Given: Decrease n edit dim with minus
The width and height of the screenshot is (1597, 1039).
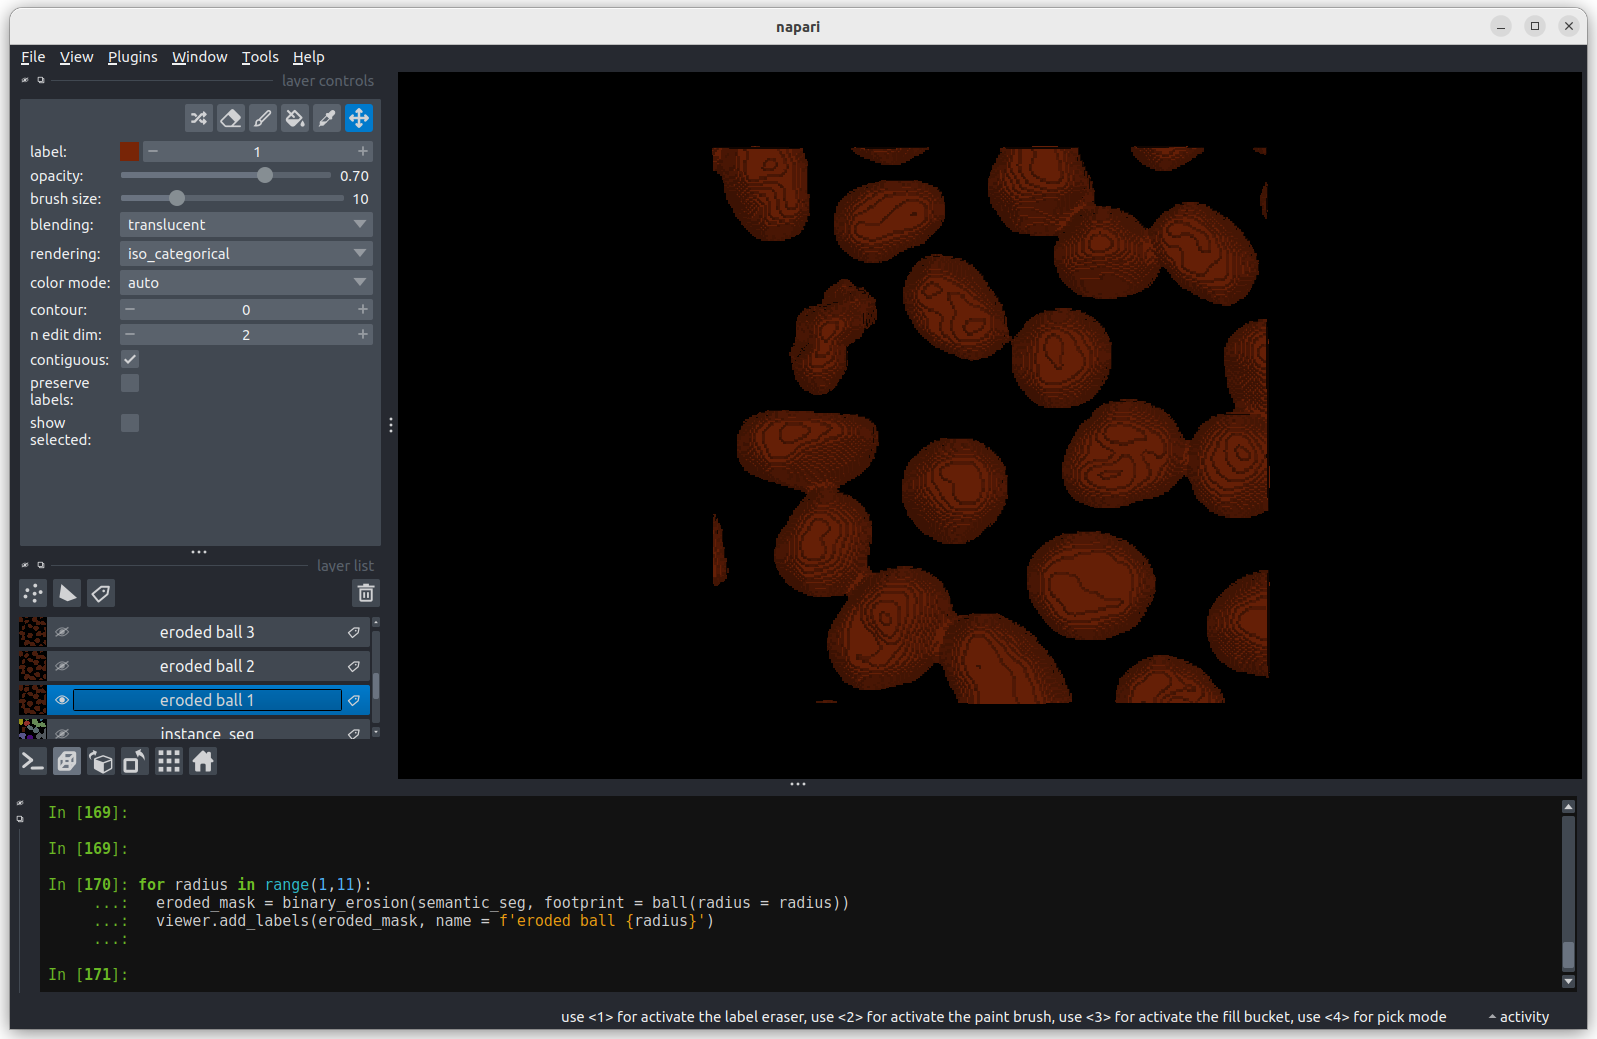Looking at the screenshot, I should point(130,334).
